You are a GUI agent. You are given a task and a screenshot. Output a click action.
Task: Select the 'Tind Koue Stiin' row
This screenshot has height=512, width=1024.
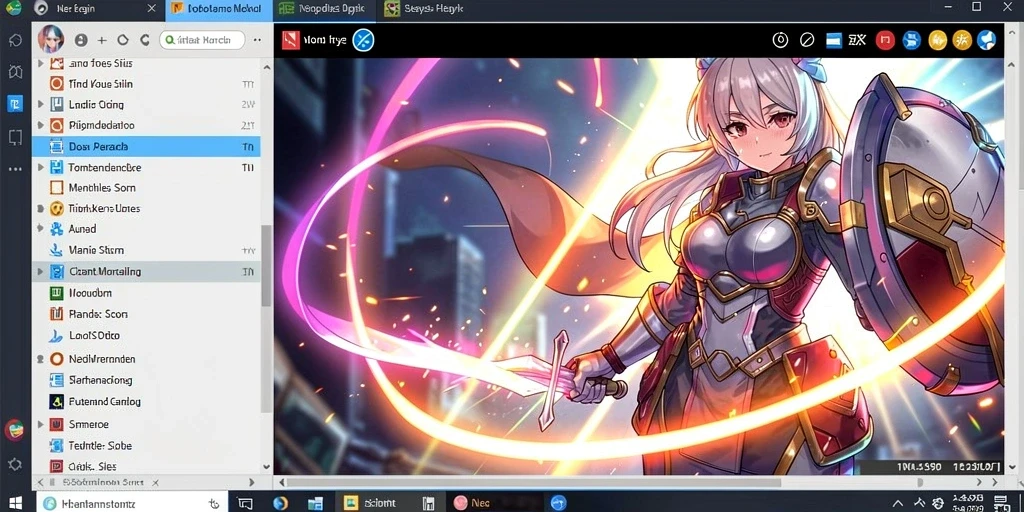click(146, 84)
